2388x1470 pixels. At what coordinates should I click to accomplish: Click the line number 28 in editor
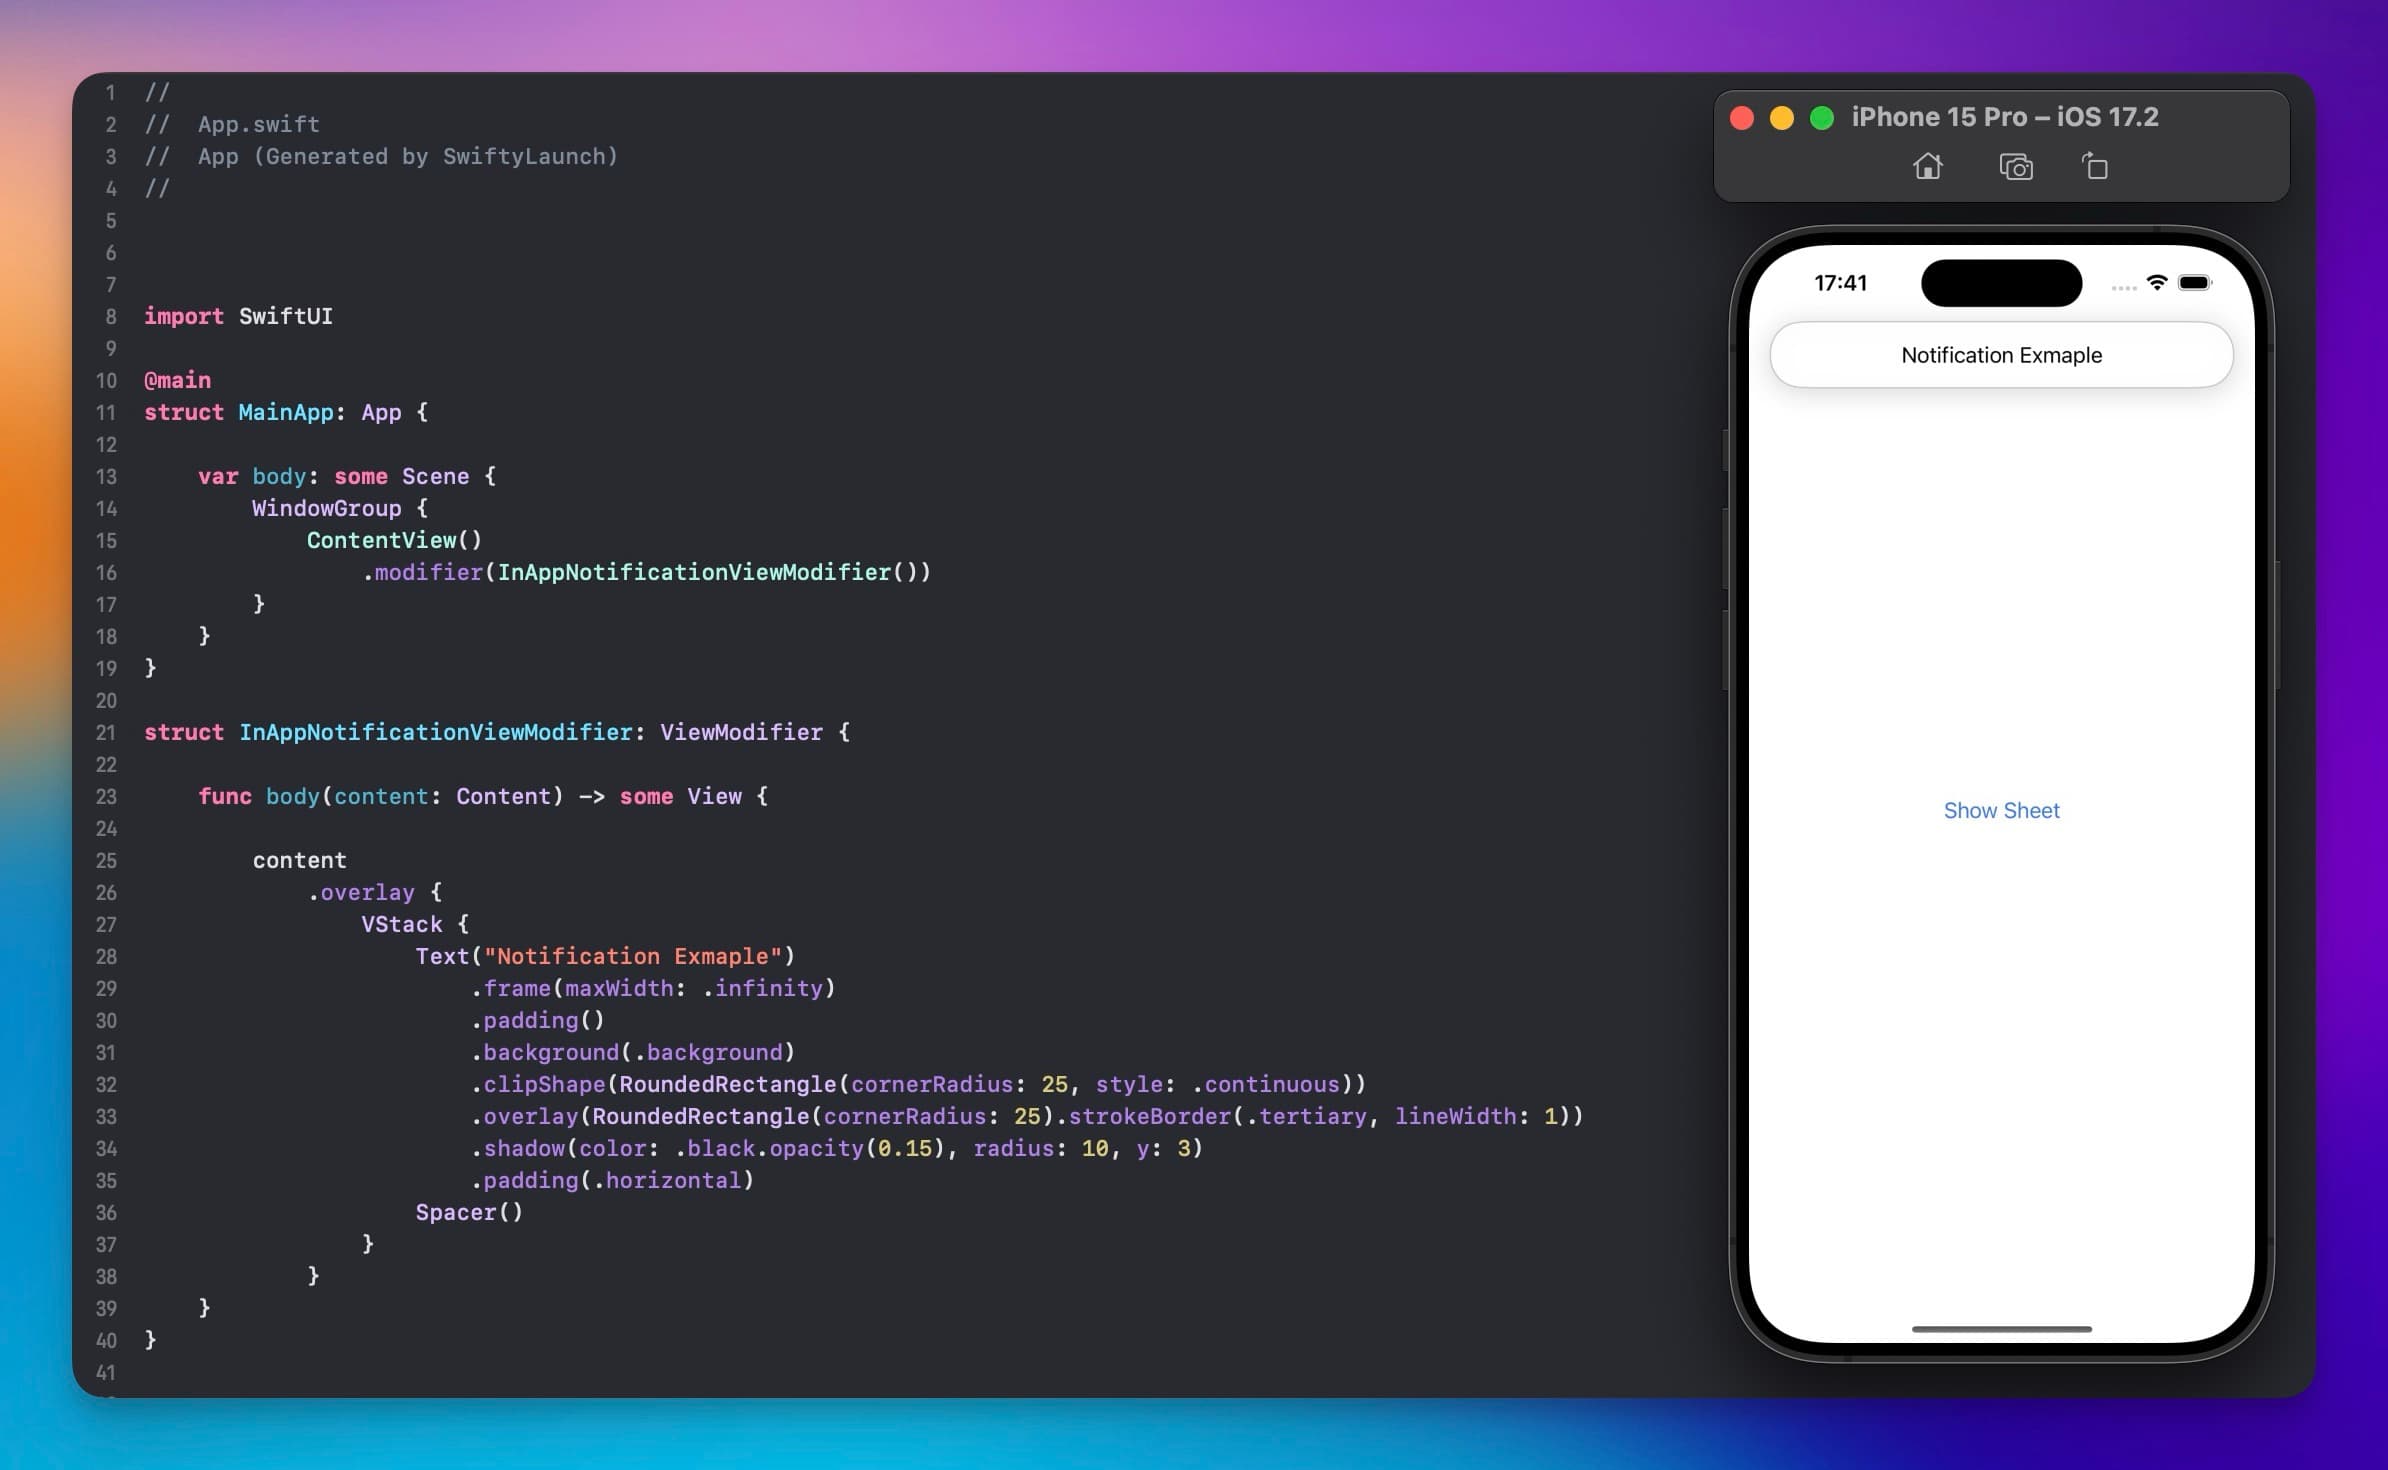tap(109, 955)
